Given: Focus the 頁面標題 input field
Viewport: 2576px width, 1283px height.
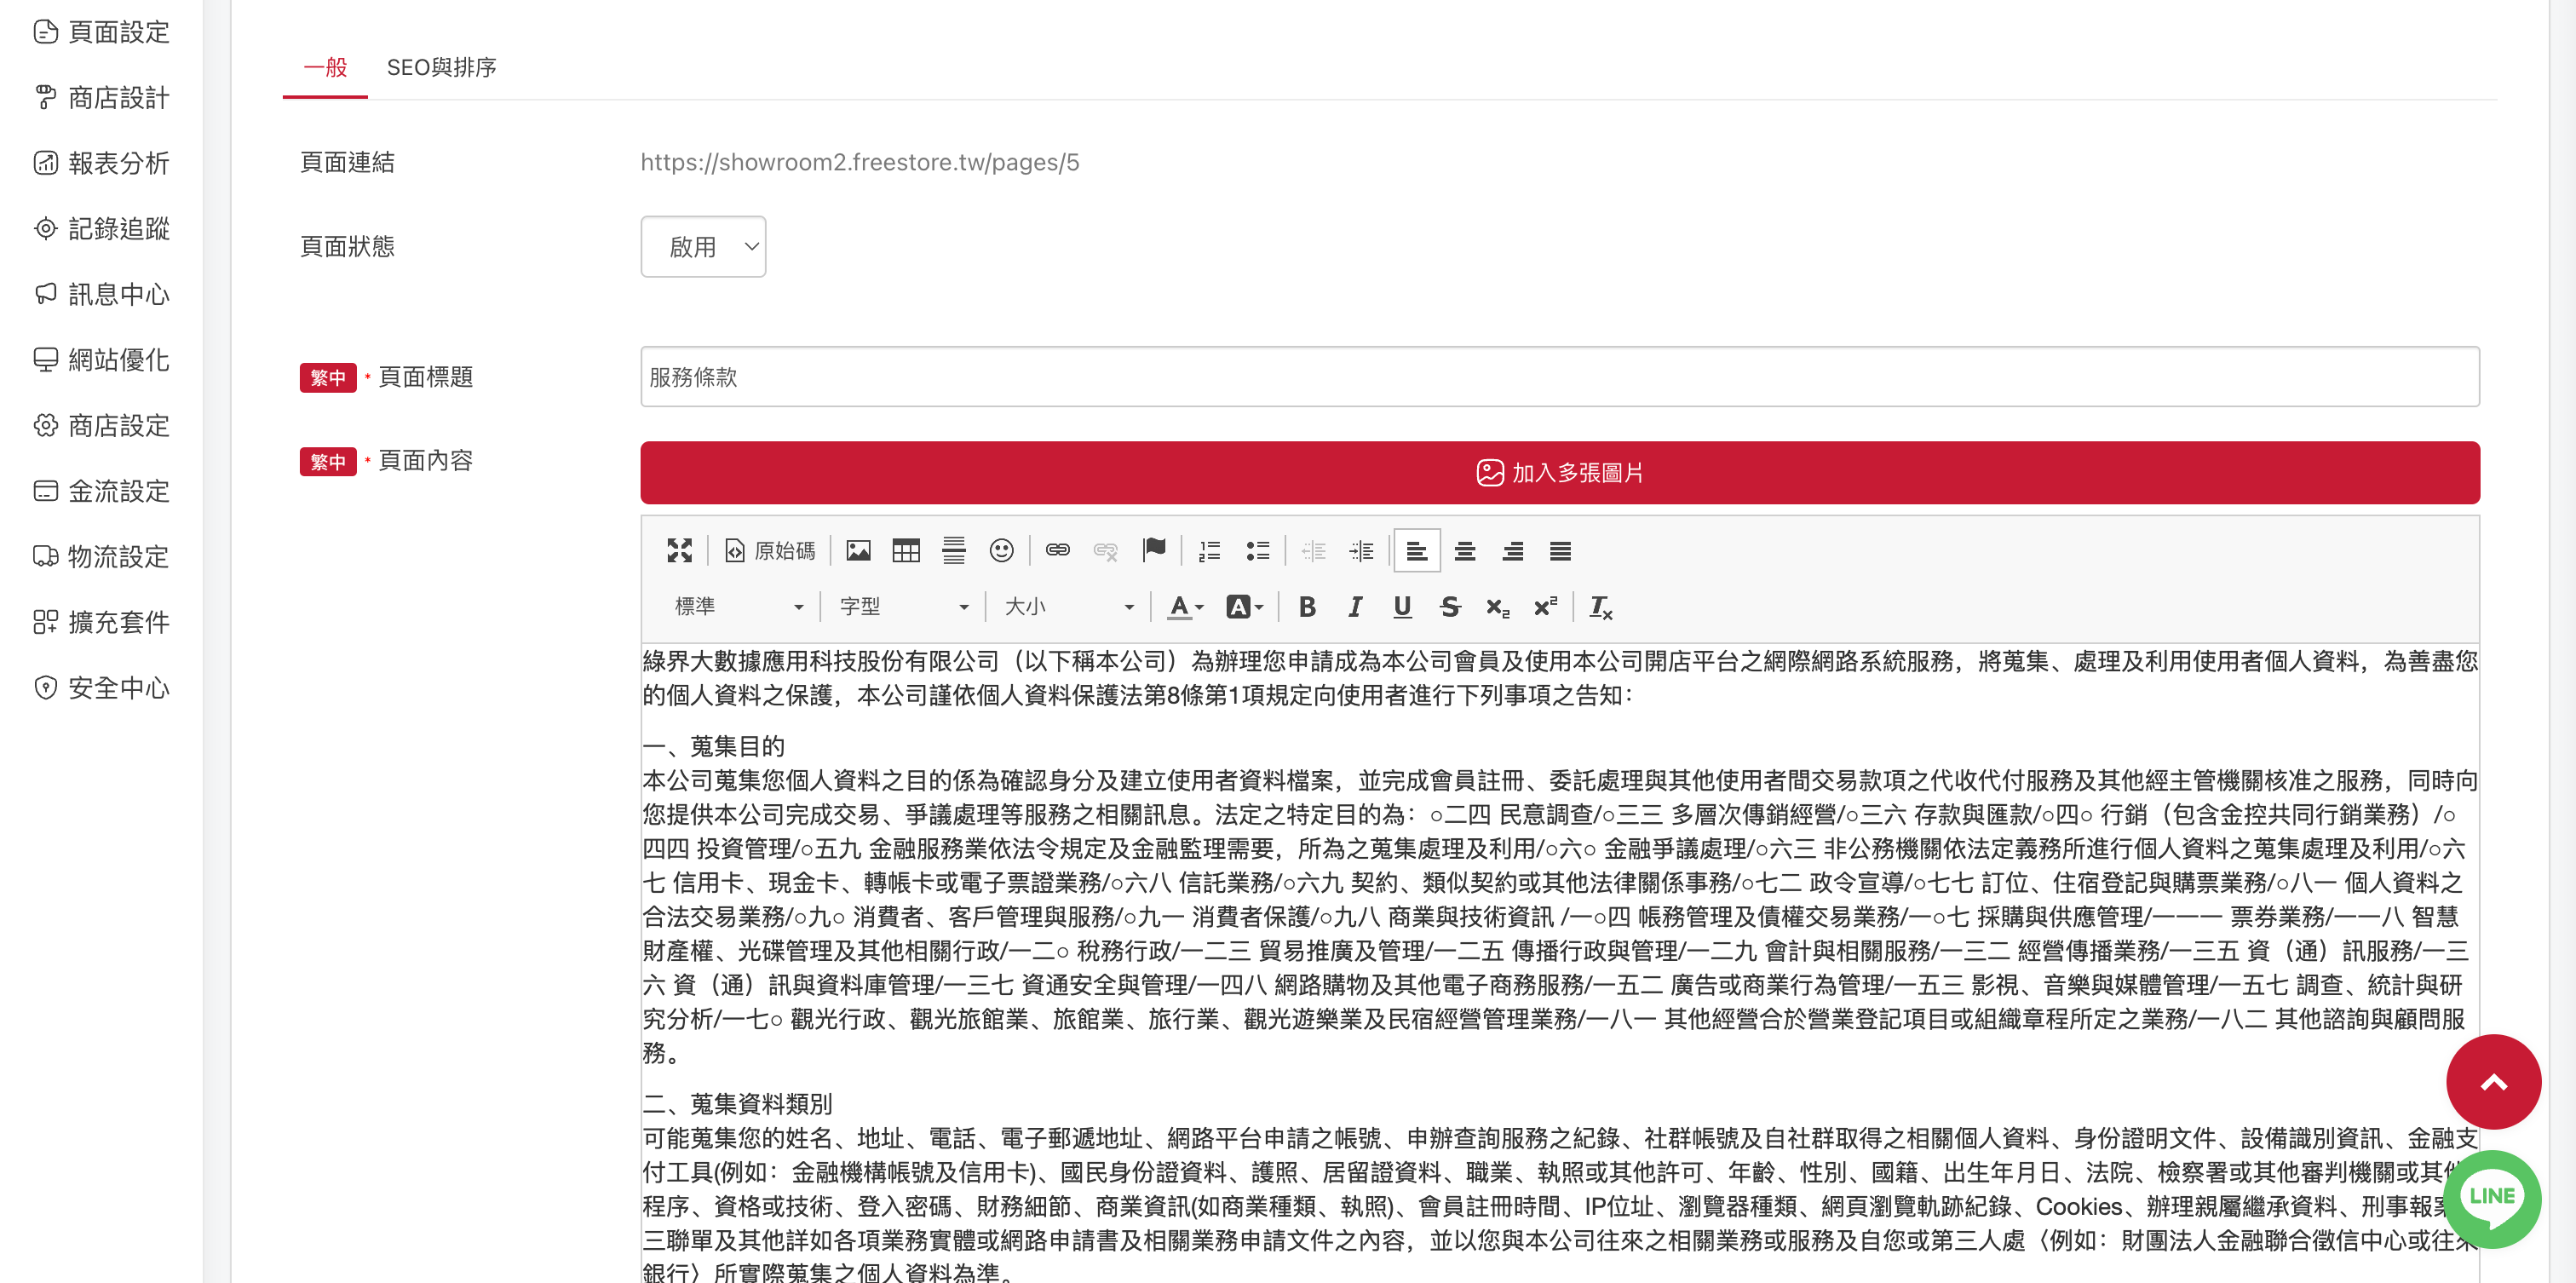Looking at the screenshot, I should [x=1560, y=377].
